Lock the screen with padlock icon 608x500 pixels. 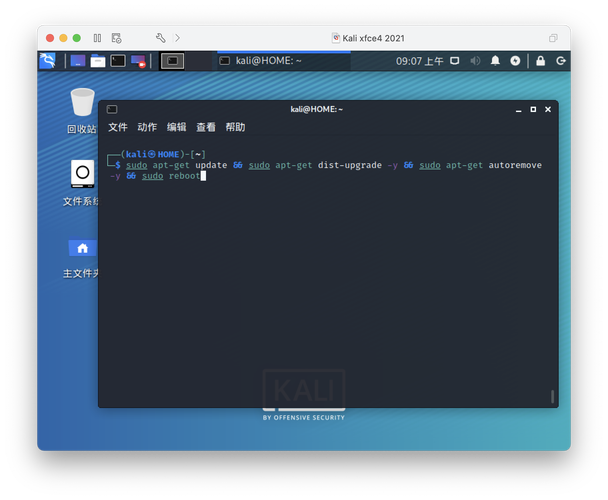click(x=541, y=61)
